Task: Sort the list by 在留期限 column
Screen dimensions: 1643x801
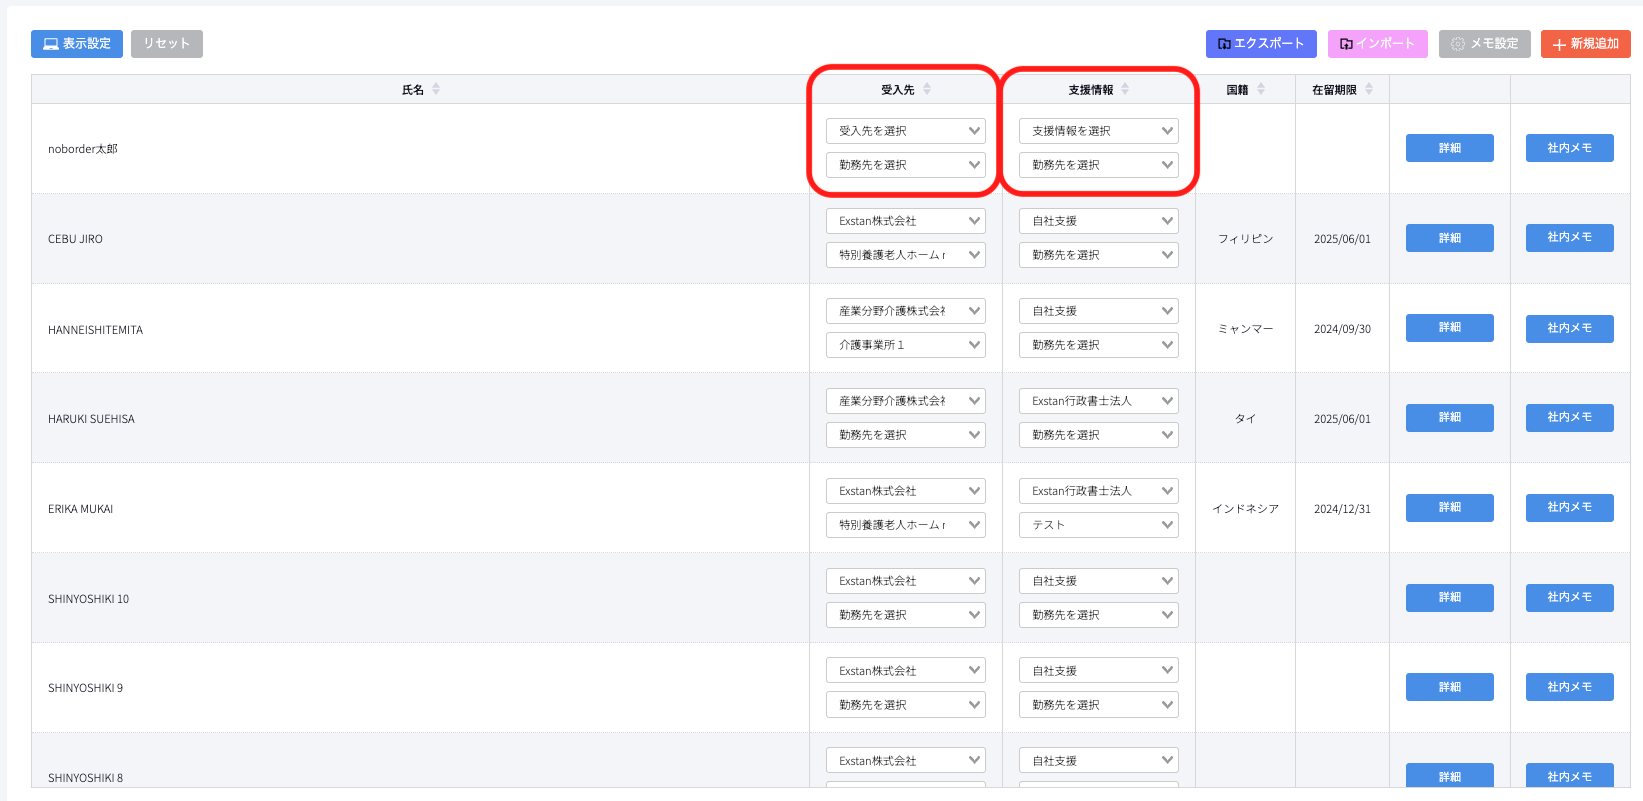Action: coord(1369,89)
